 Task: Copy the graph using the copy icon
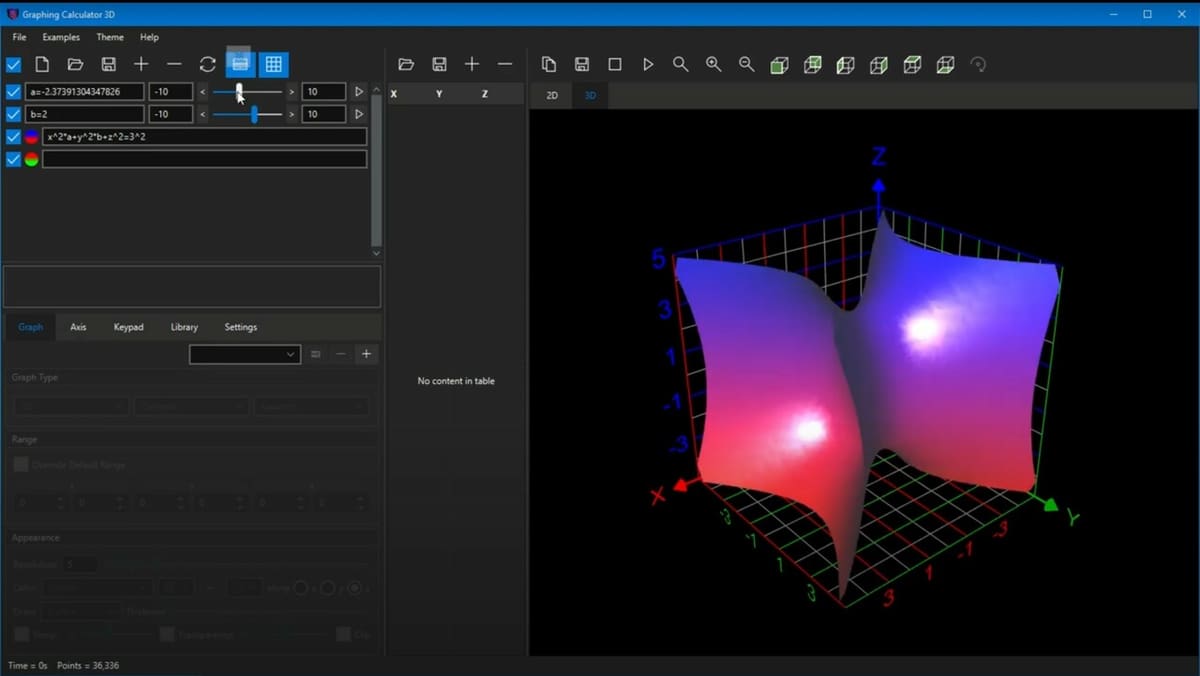click(548, 64)
